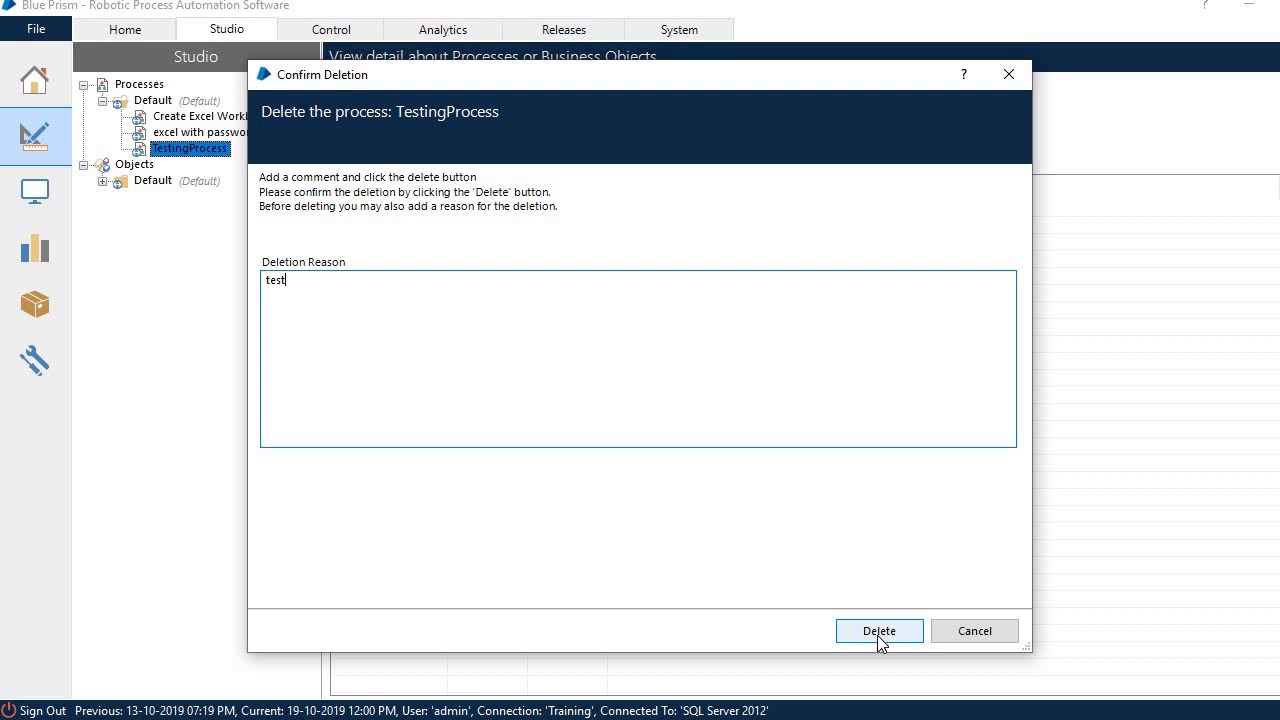Viewport: 1280px width, 720px height.
Task: Click inside the Deletion Reason text box
Action: tap(638, 359)
